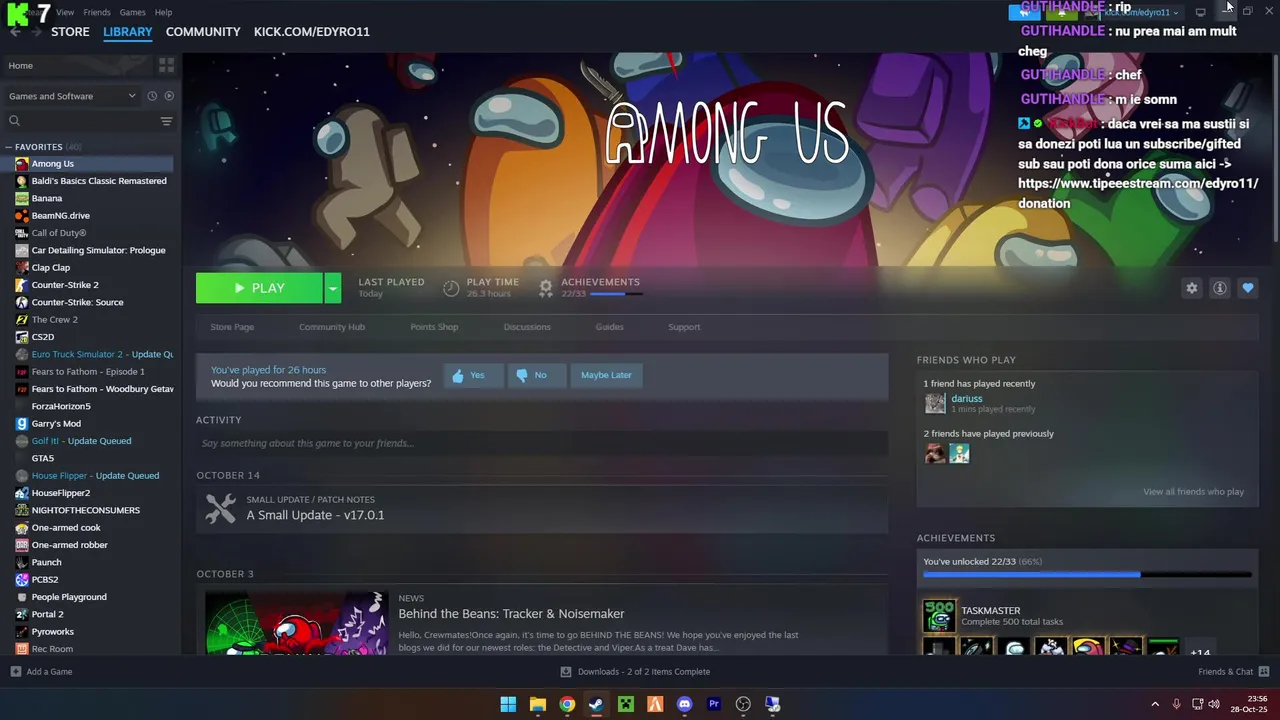Image resolution: width=1280 pixels, height=720 pixels.
Task: Click the activity comment input field
Action: [542, 443]
